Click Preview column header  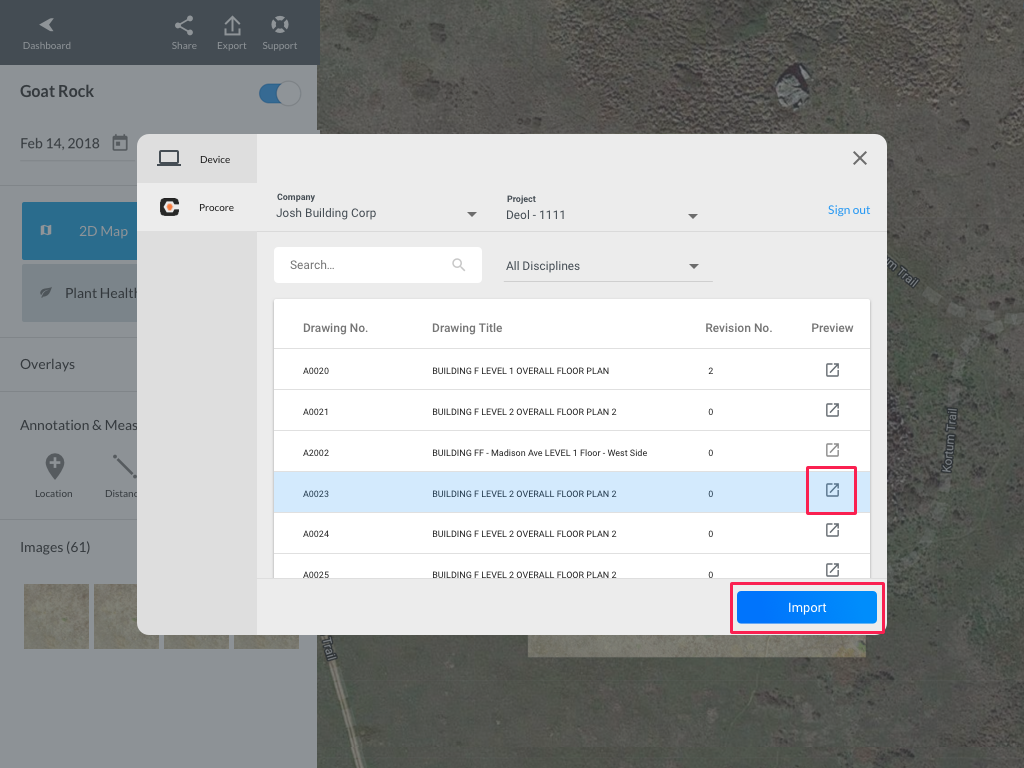(832, 328)
